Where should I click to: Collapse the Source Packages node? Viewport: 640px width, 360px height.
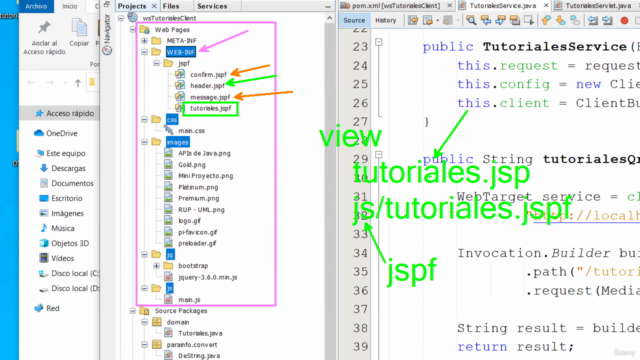[x=133, y=311]
